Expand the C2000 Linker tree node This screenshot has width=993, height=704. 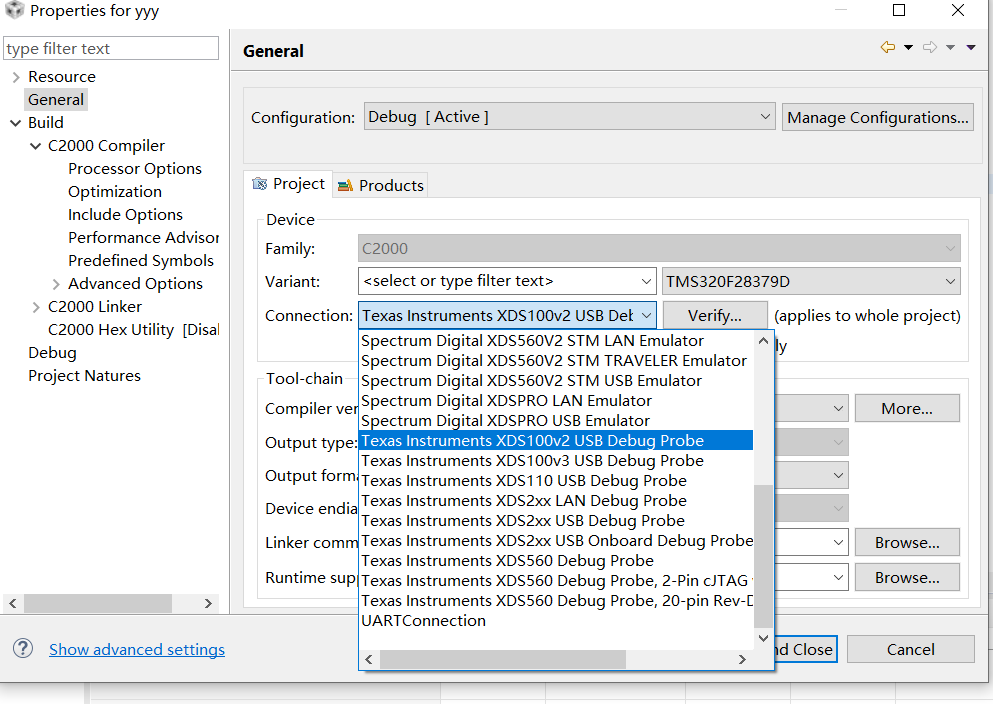(x=37, y=307)
